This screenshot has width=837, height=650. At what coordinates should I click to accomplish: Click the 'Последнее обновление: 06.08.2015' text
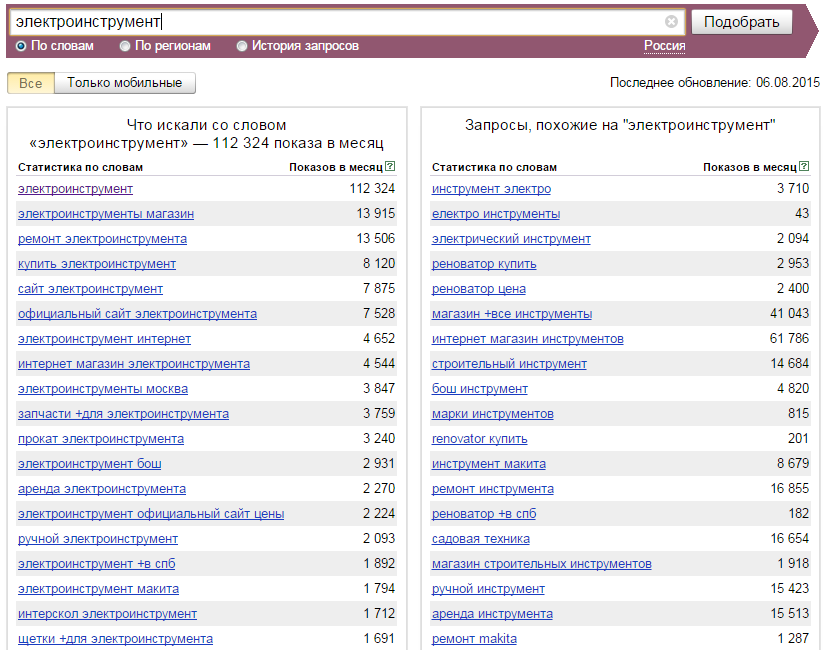[715, 83]
